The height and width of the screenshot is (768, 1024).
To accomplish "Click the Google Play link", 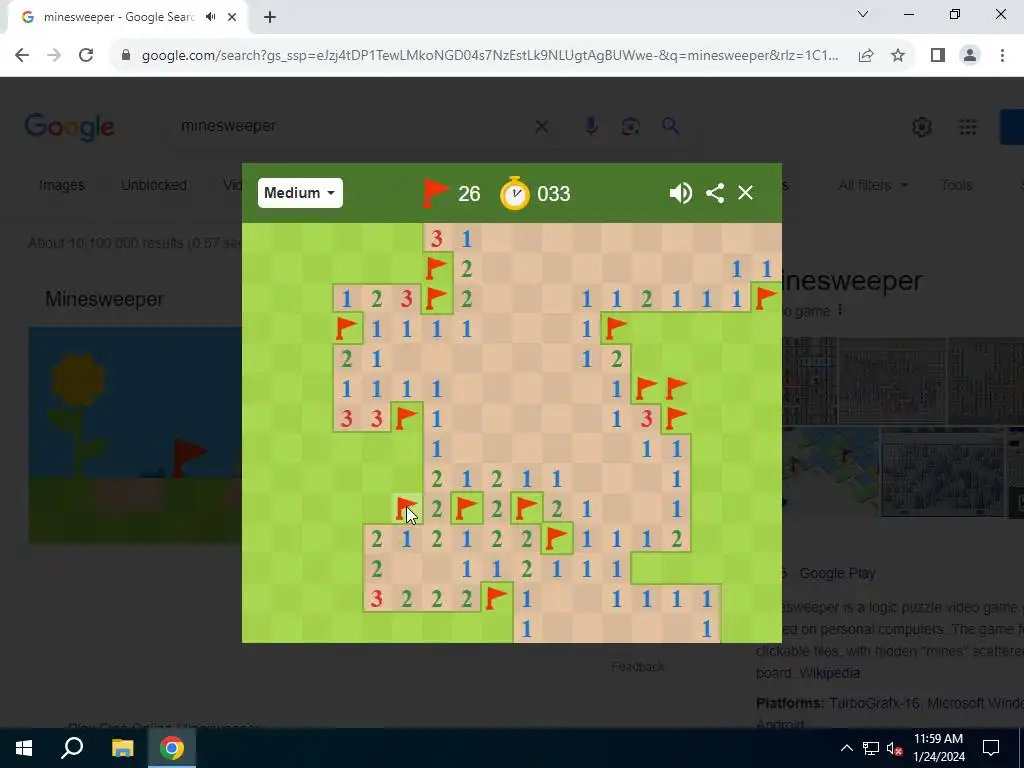I will coord(837,573).
